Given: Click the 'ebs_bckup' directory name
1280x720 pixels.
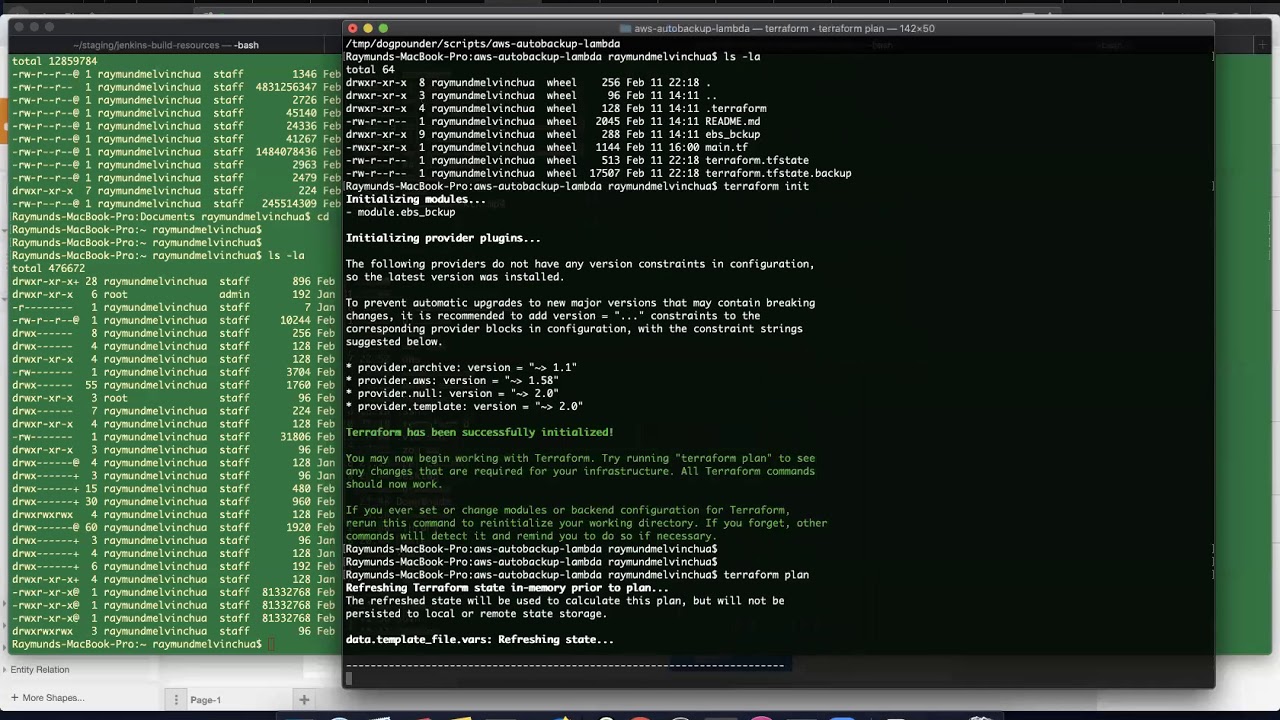Looking at the screenshot, I should [x=733, y=135].
